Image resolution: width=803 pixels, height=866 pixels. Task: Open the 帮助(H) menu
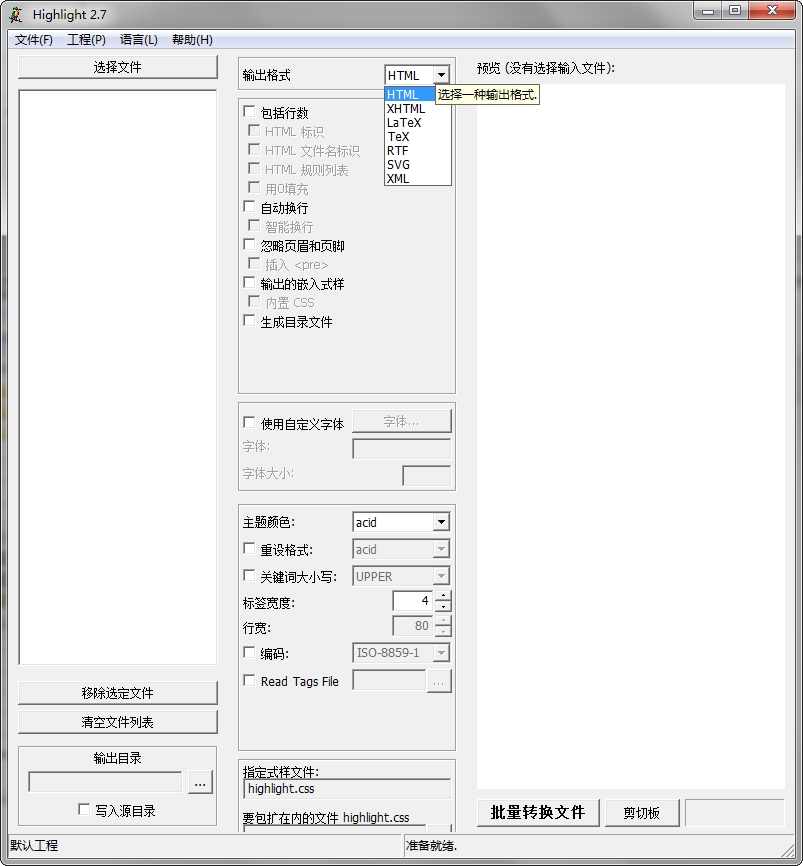190,40
